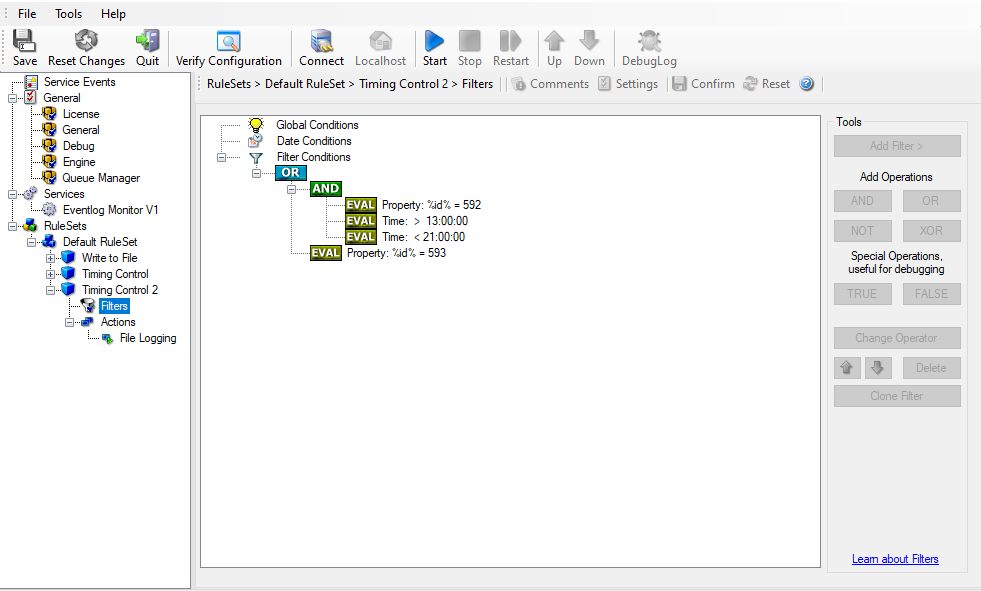Select File Logging action in tree
981x591 pixels.
(147, 338)
